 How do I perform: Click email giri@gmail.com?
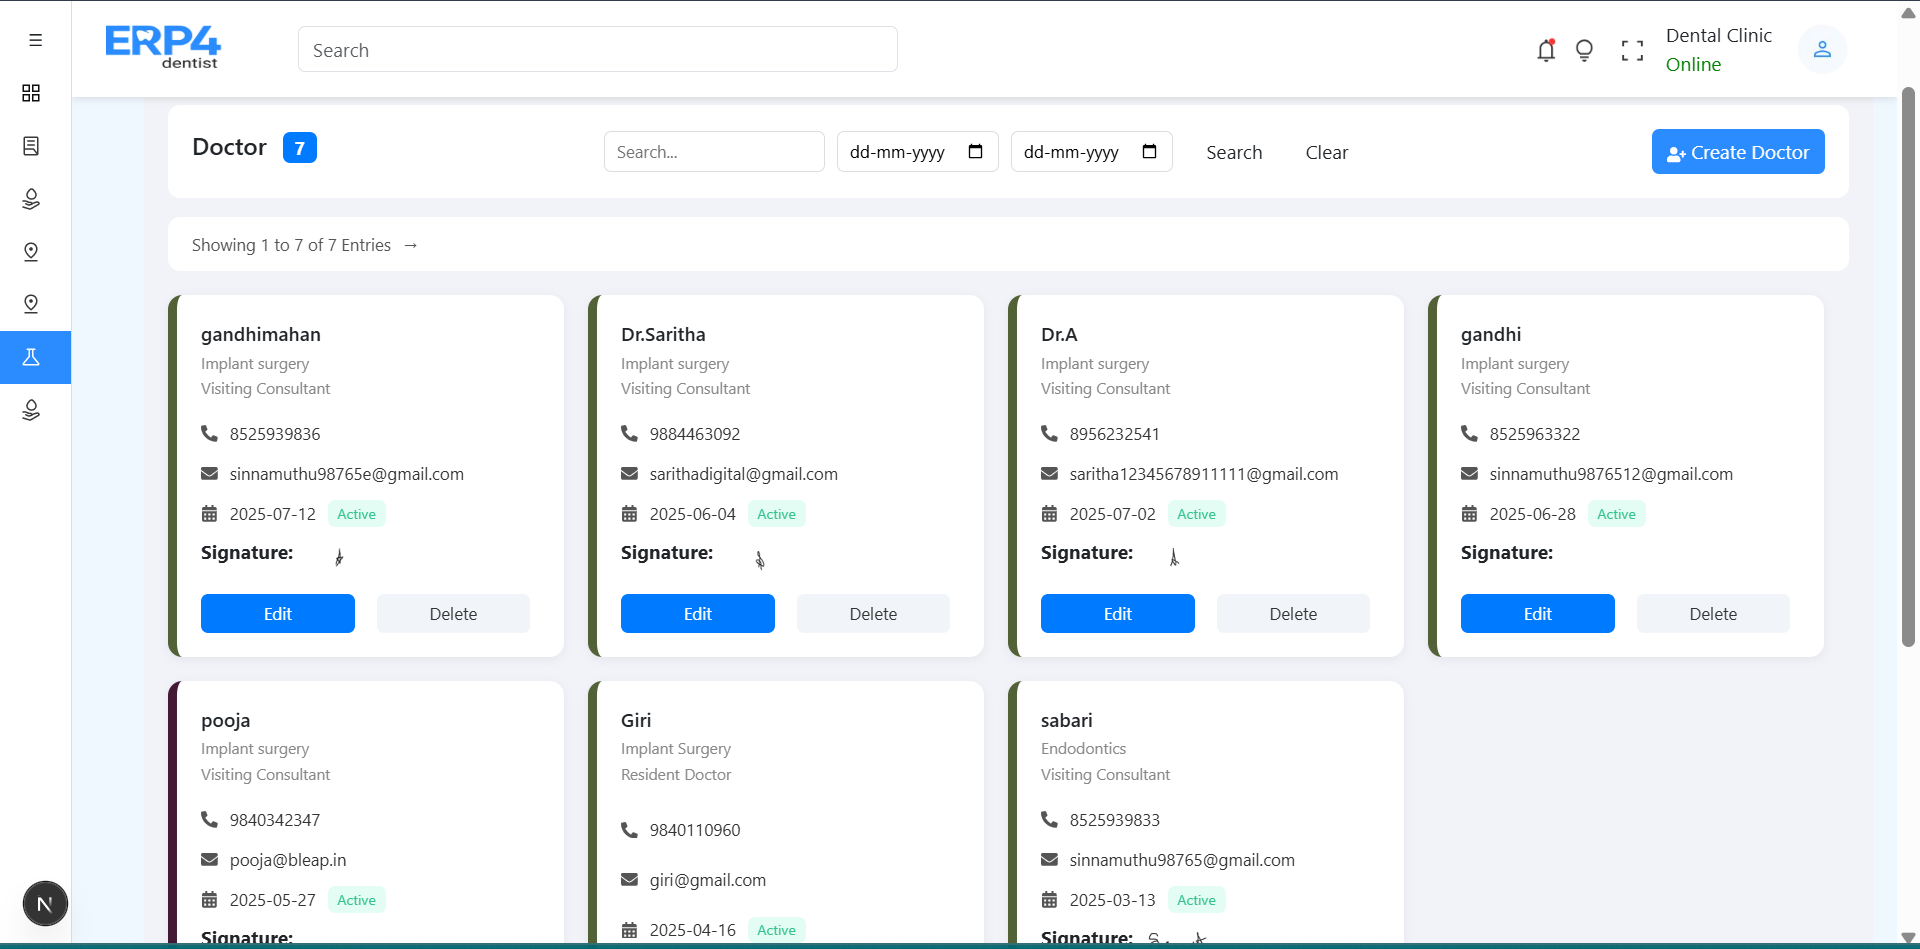coord(708,880)
